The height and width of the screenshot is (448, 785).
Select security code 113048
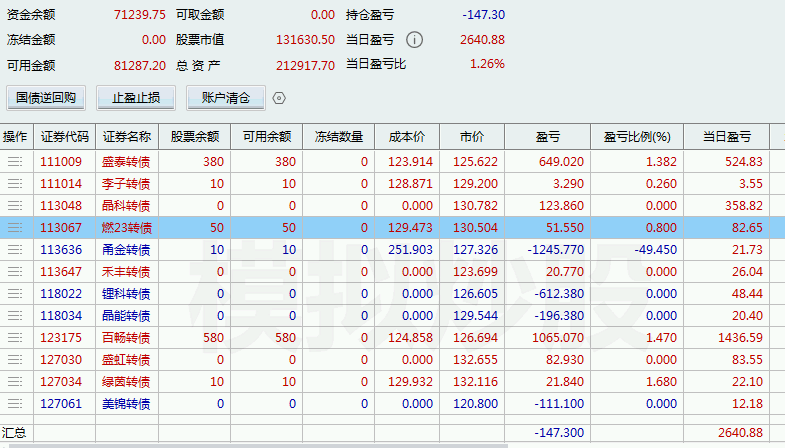click(x=61, y=206)
